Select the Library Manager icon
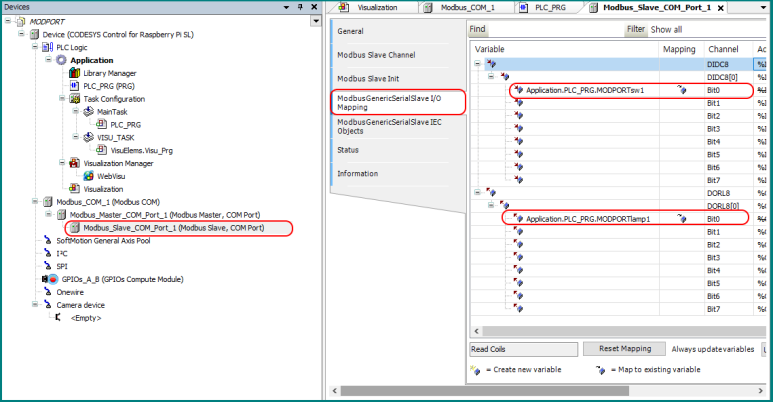Screen dimensions: 773x402 [74, 73]
